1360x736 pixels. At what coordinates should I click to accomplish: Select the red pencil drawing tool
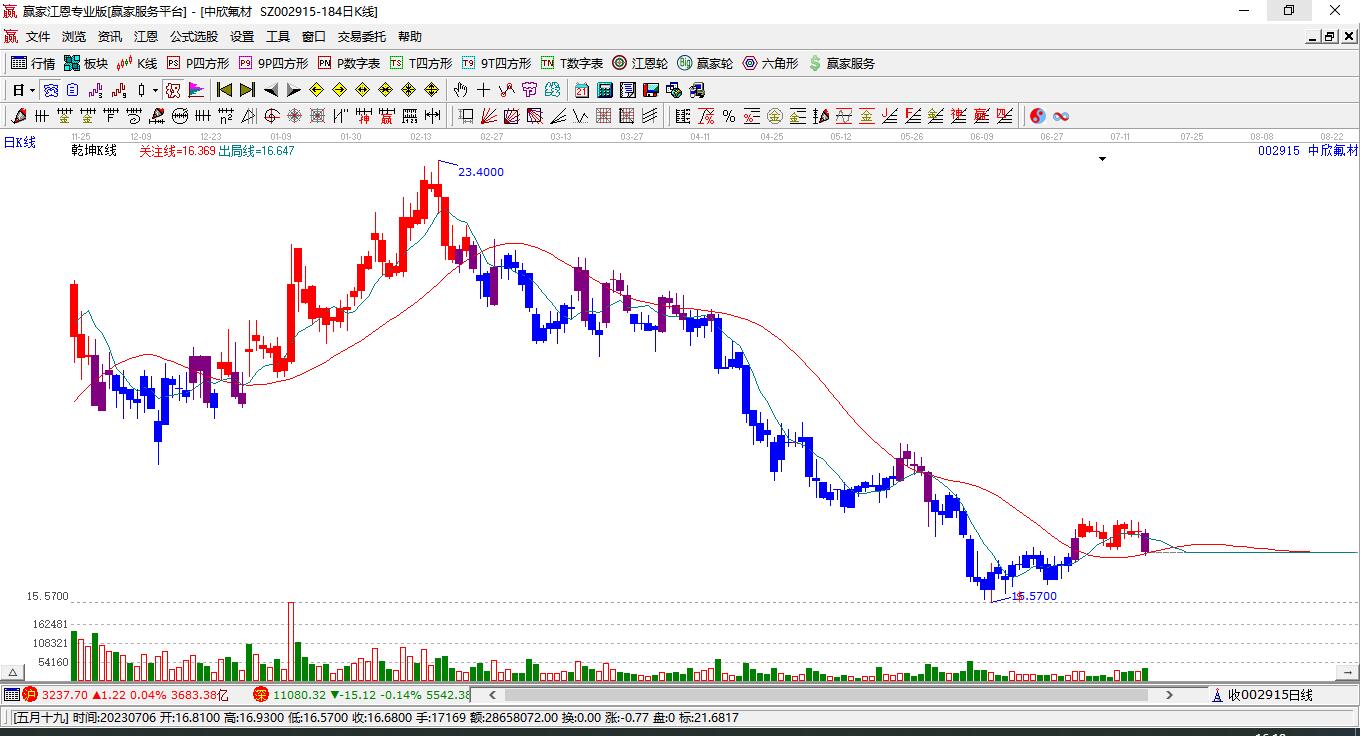[17, 116]
